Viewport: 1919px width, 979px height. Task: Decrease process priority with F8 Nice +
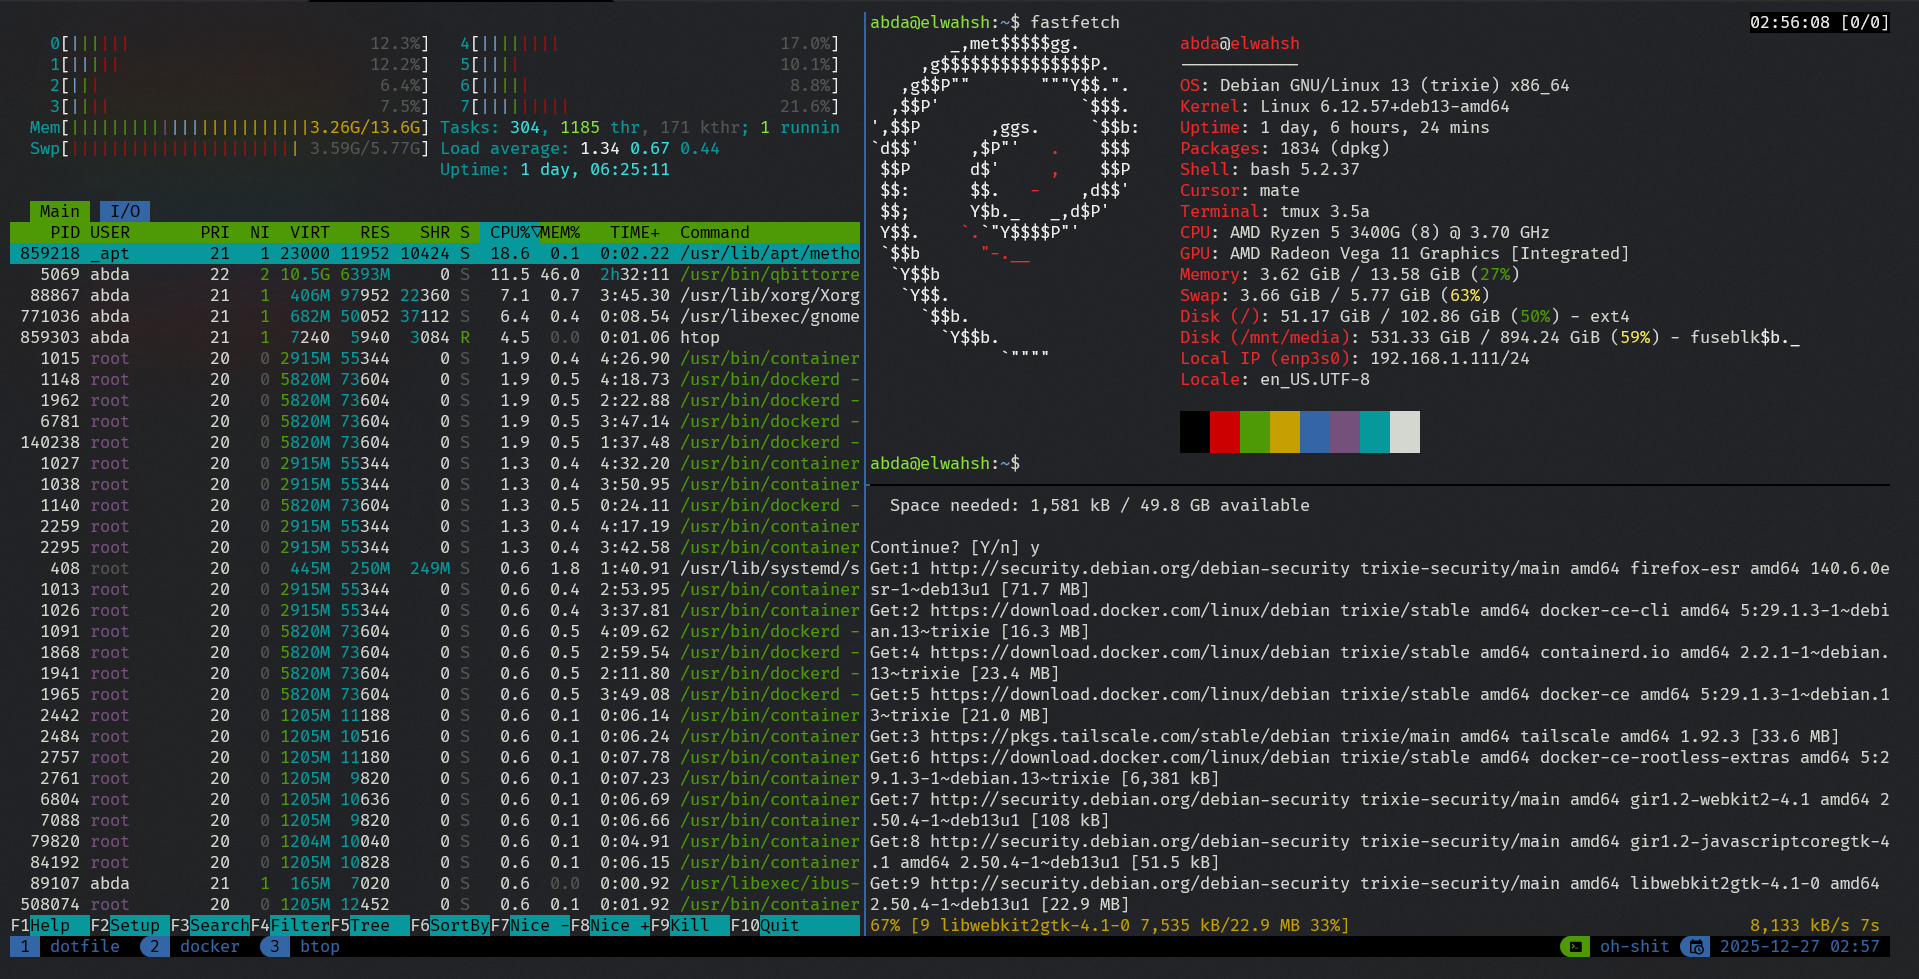[609, 926]
